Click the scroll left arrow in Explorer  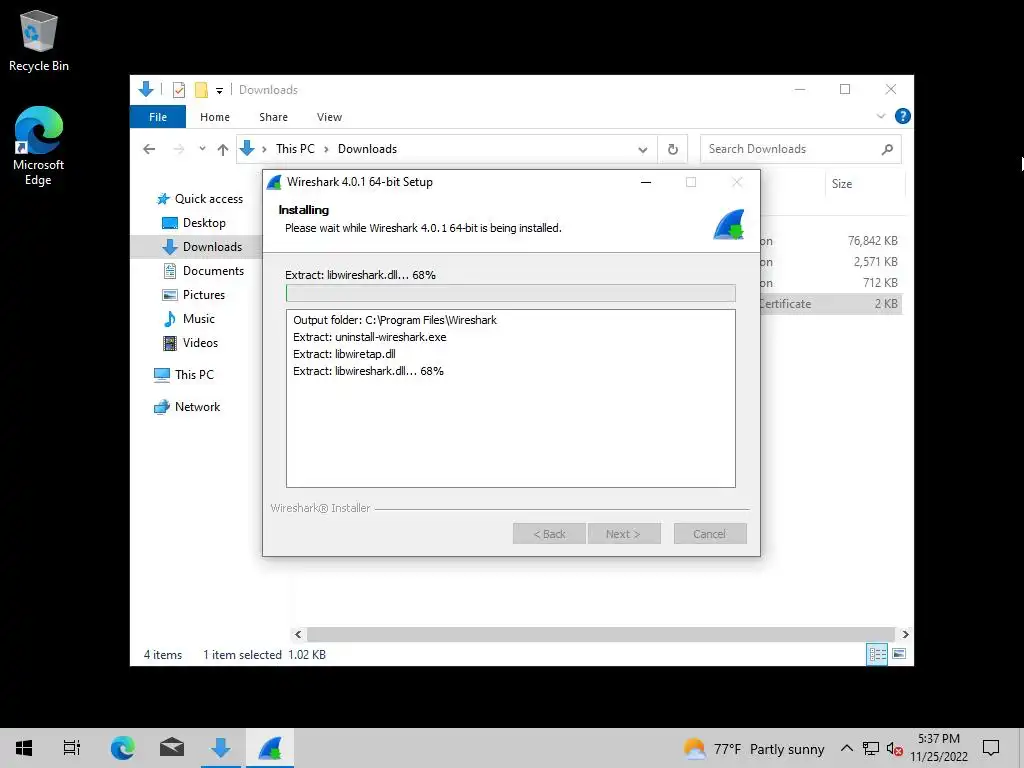(298, 634)
